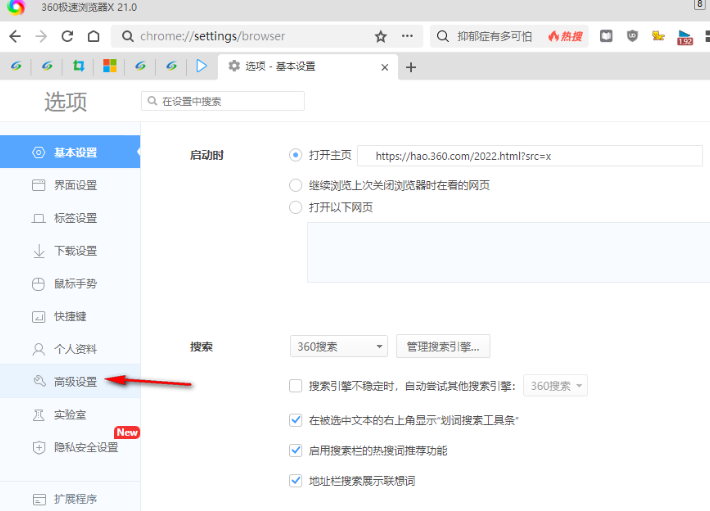
Task: Open 隐私安全设置 in the sidebar
Action: point(70,447)
